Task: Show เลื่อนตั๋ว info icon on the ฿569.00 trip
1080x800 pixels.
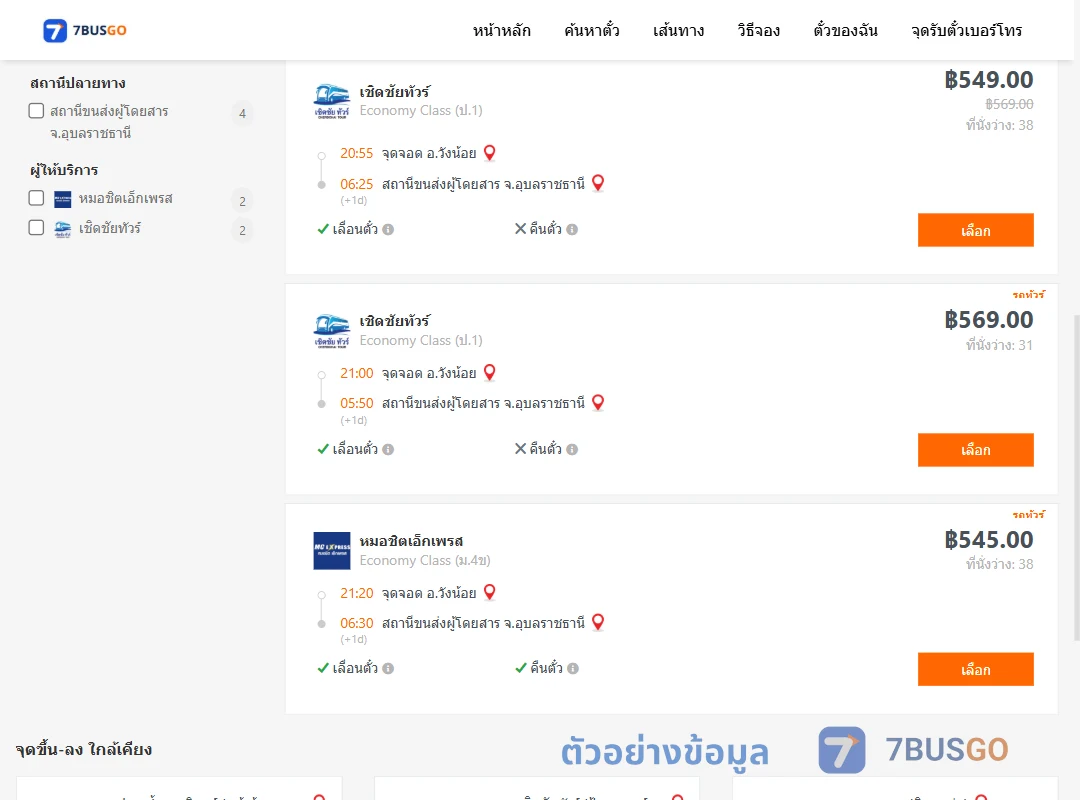Action: pos(388,449)
